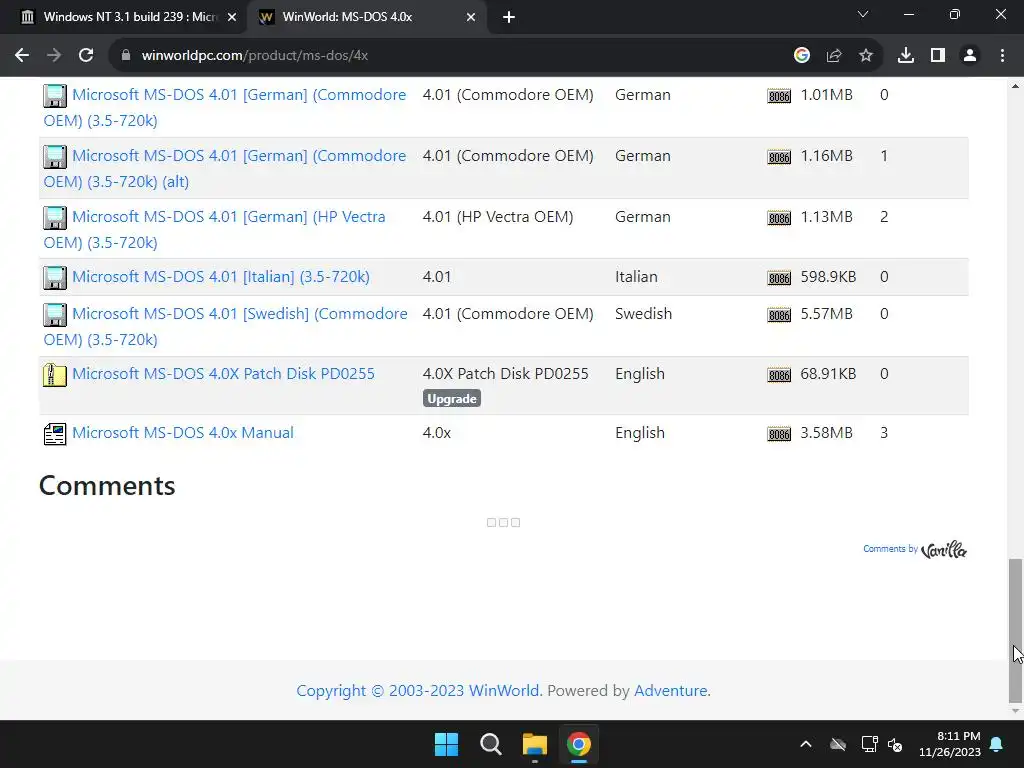This screenshot has height=768, width=1024.
Task: Share this page via share icon
Action: (834, 56)
